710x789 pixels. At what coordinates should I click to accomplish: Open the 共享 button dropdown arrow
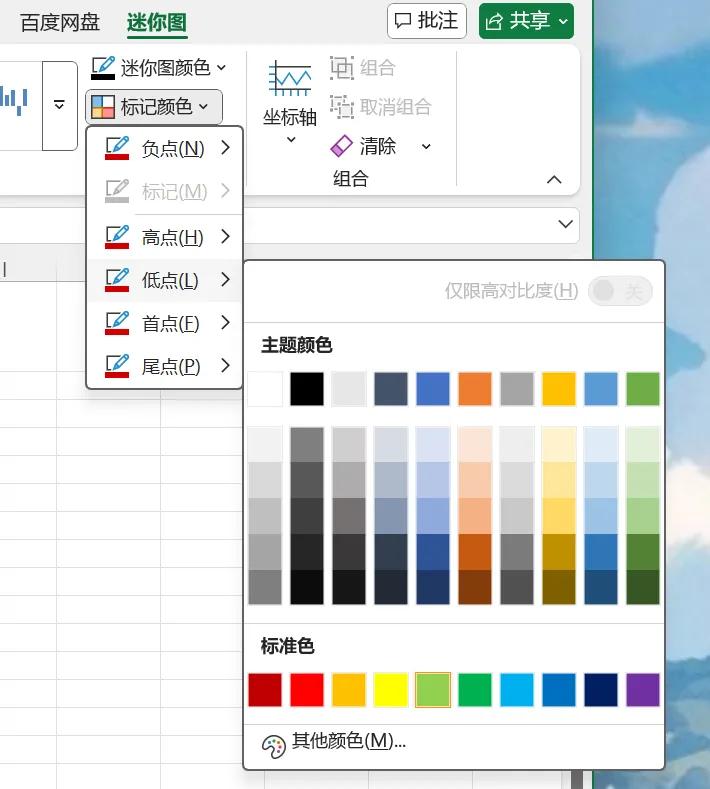[x=564, y=21]
